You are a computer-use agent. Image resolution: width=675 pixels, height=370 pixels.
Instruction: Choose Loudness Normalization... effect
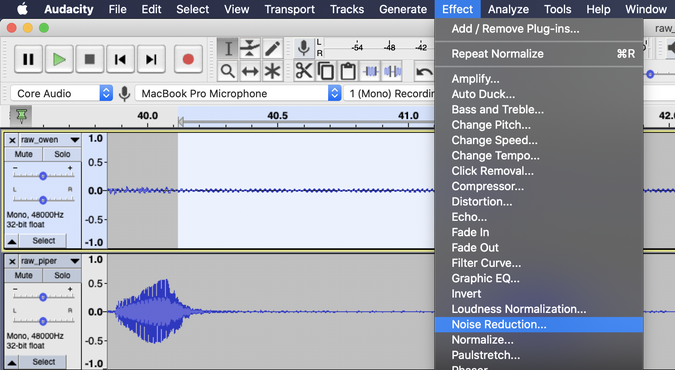[539, 309]
